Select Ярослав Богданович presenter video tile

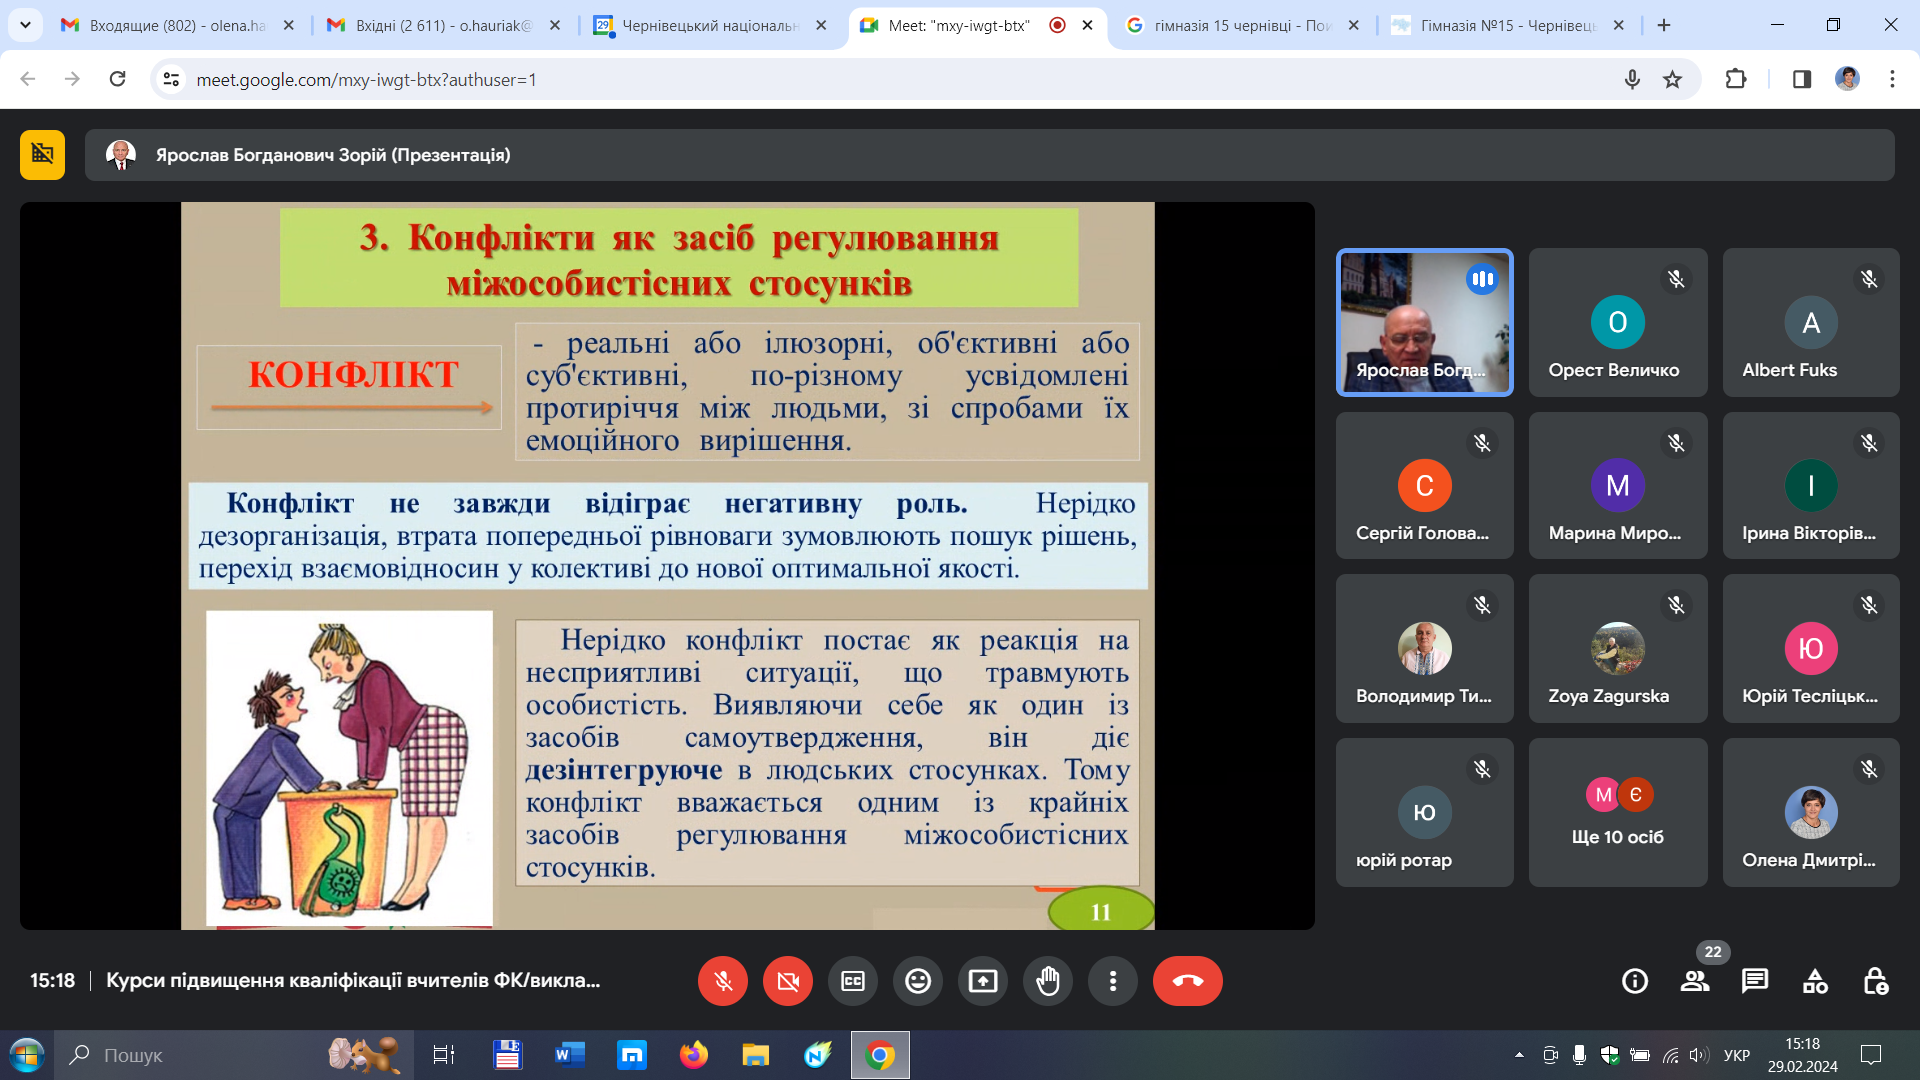click(x=1425, y=322)
